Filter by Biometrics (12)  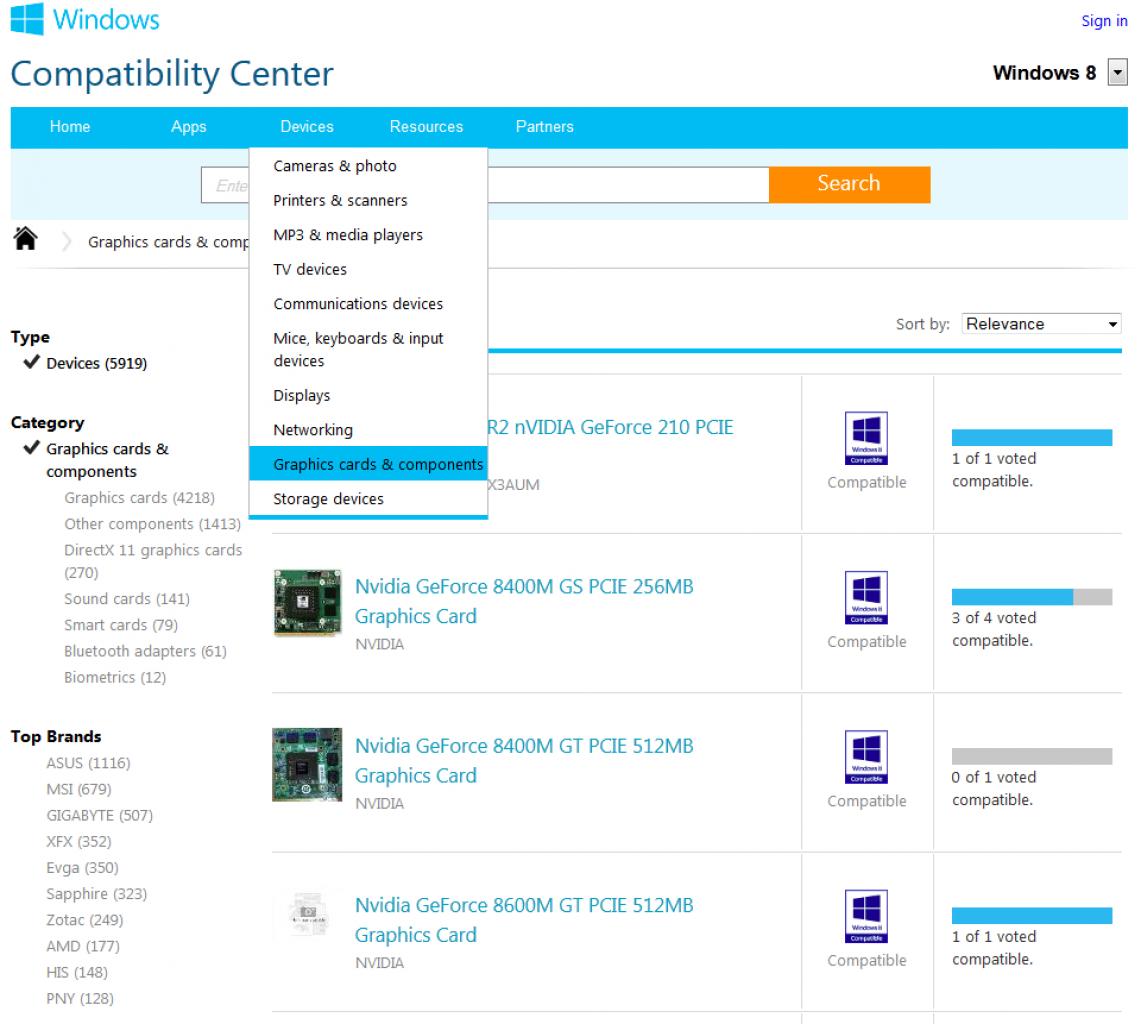coord(115,678)
